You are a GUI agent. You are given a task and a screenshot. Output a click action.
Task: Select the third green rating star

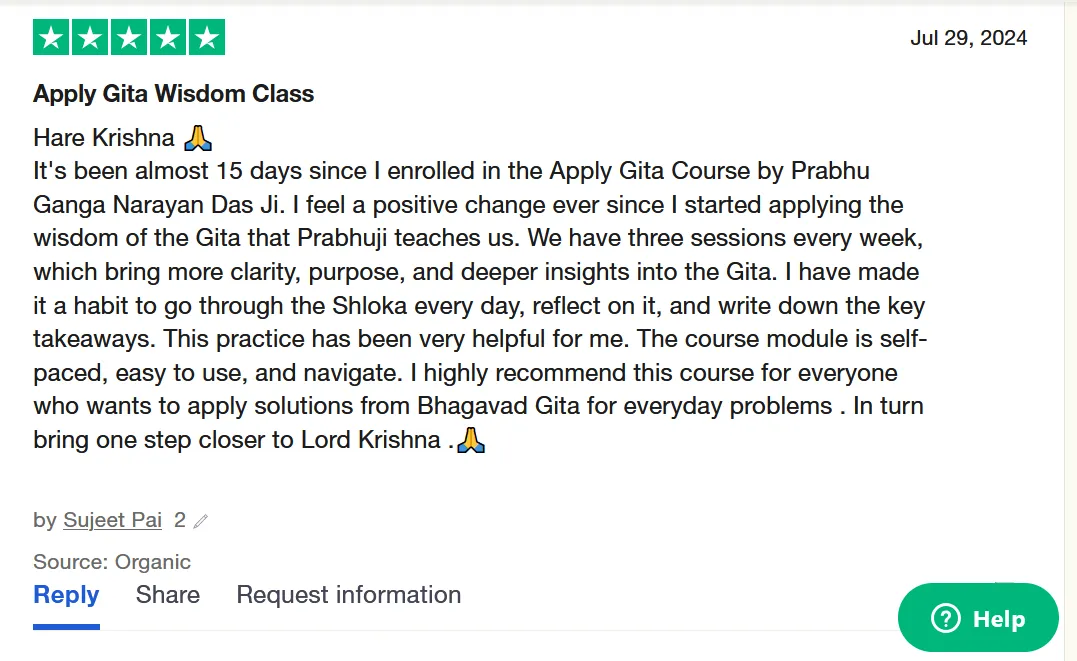(129, 38)
